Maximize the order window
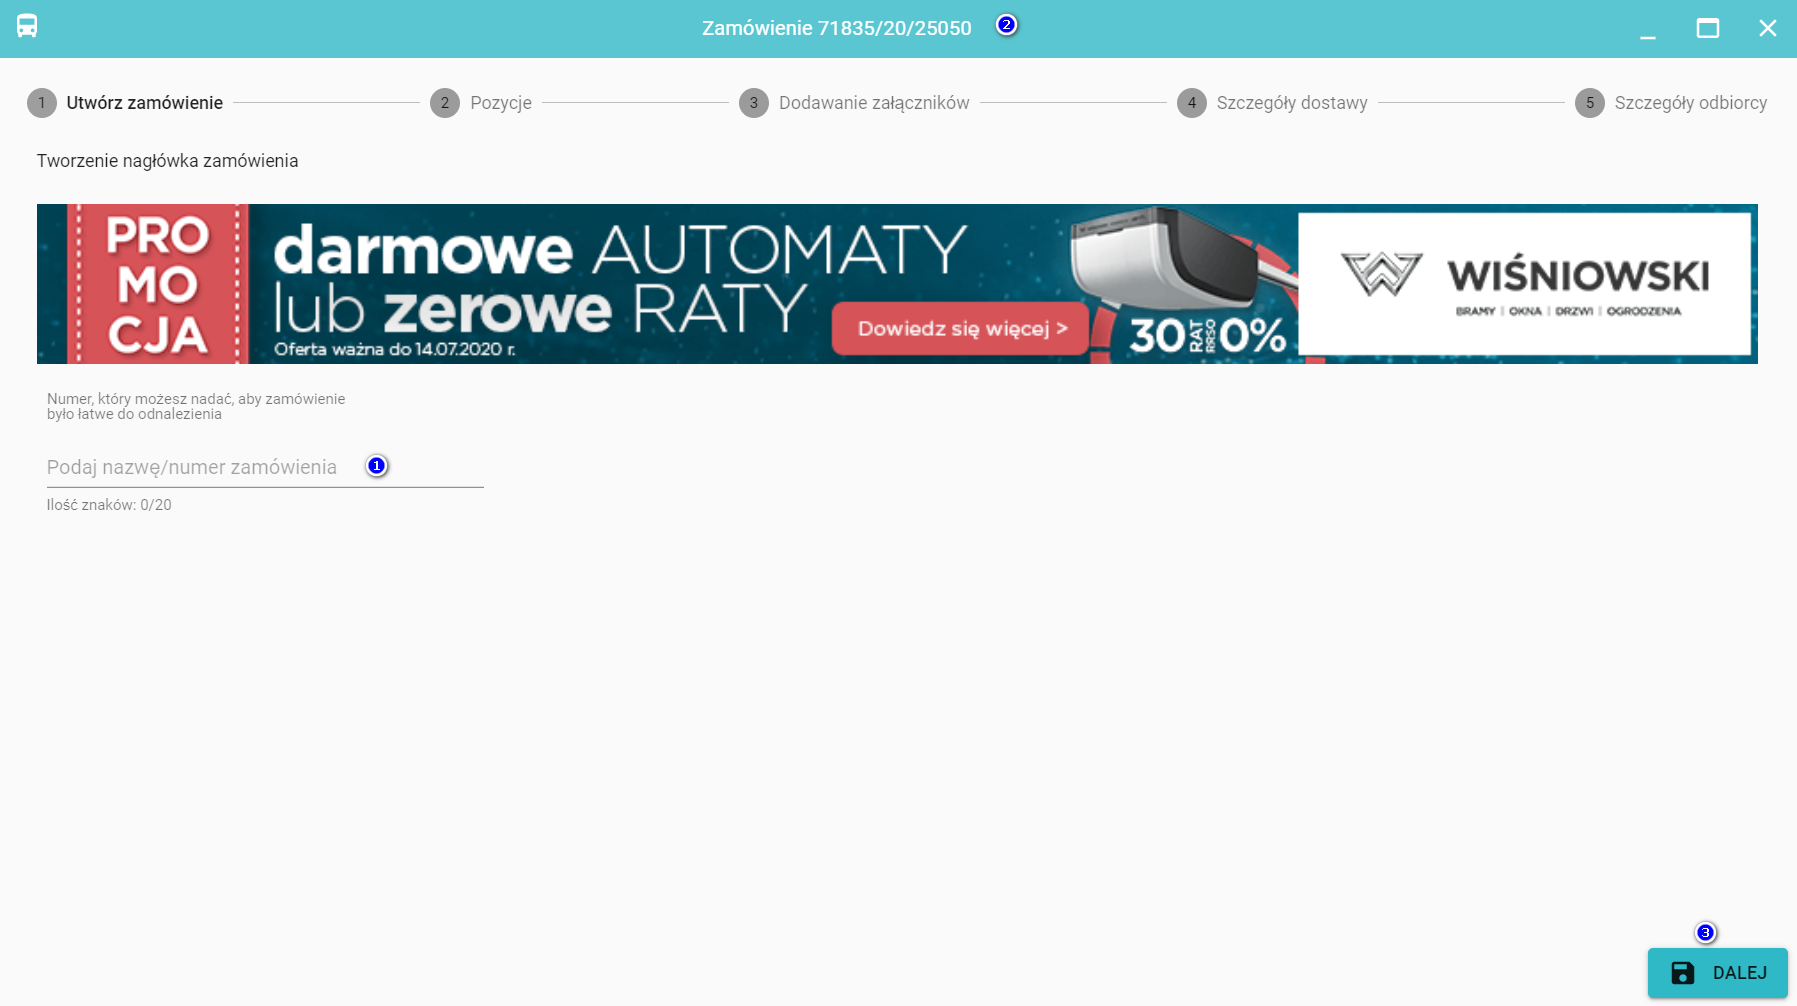1797x1006 pixels. 1708,28
